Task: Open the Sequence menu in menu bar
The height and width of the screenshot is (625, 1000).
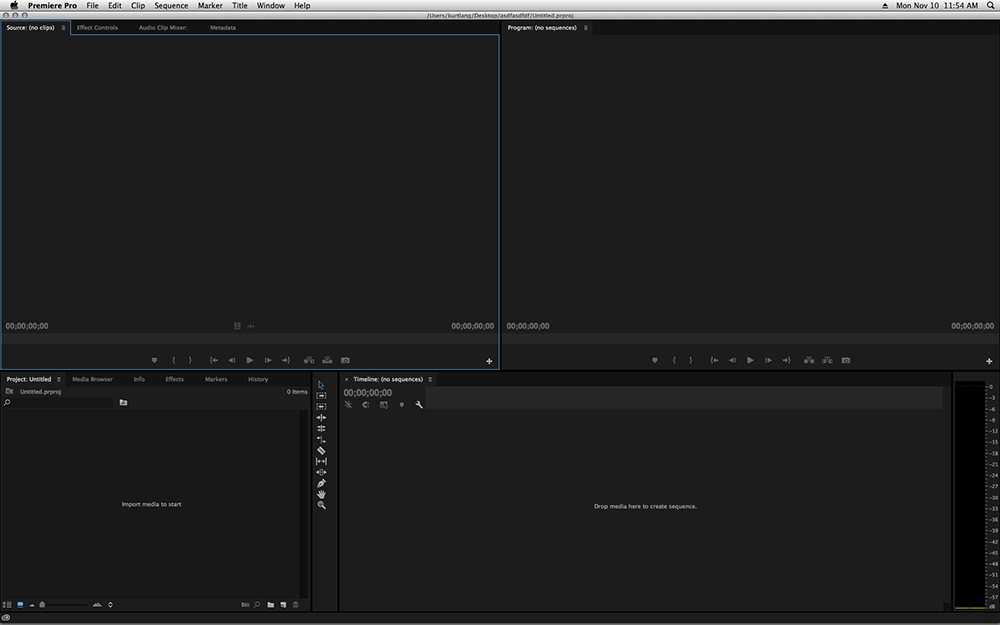Action: pyautogui.click(x=171, y=6)
